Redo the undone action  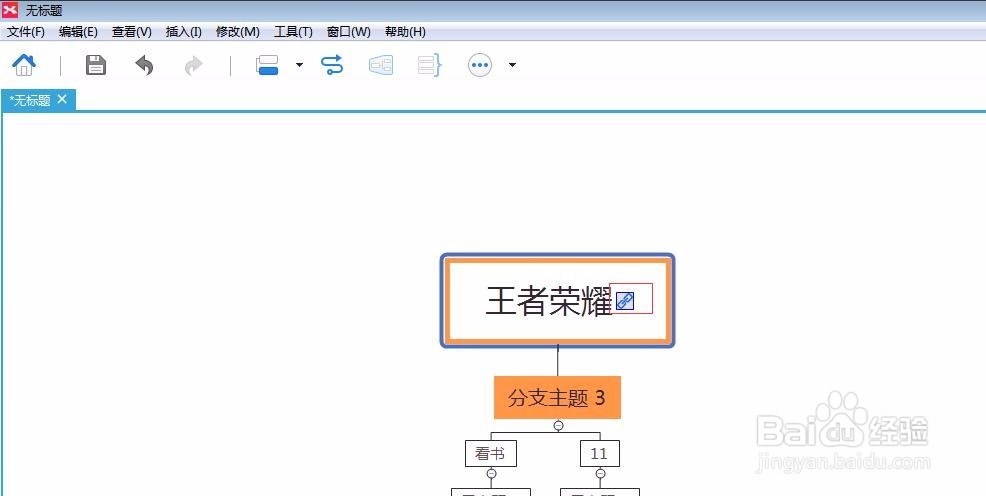pos(194,65)
